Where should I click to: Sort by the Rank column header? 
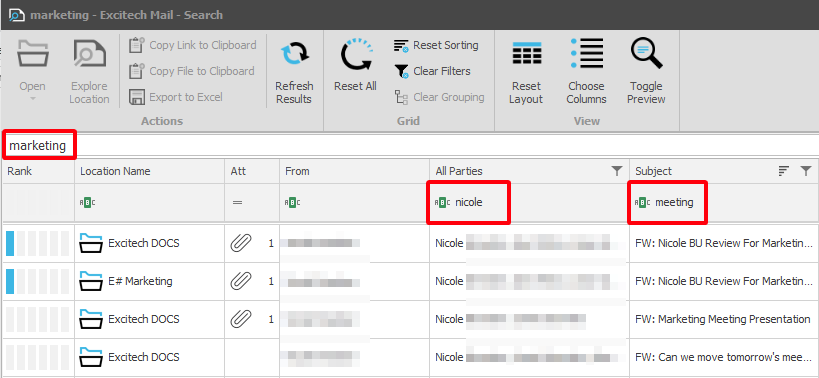click(x=39, y=171)
